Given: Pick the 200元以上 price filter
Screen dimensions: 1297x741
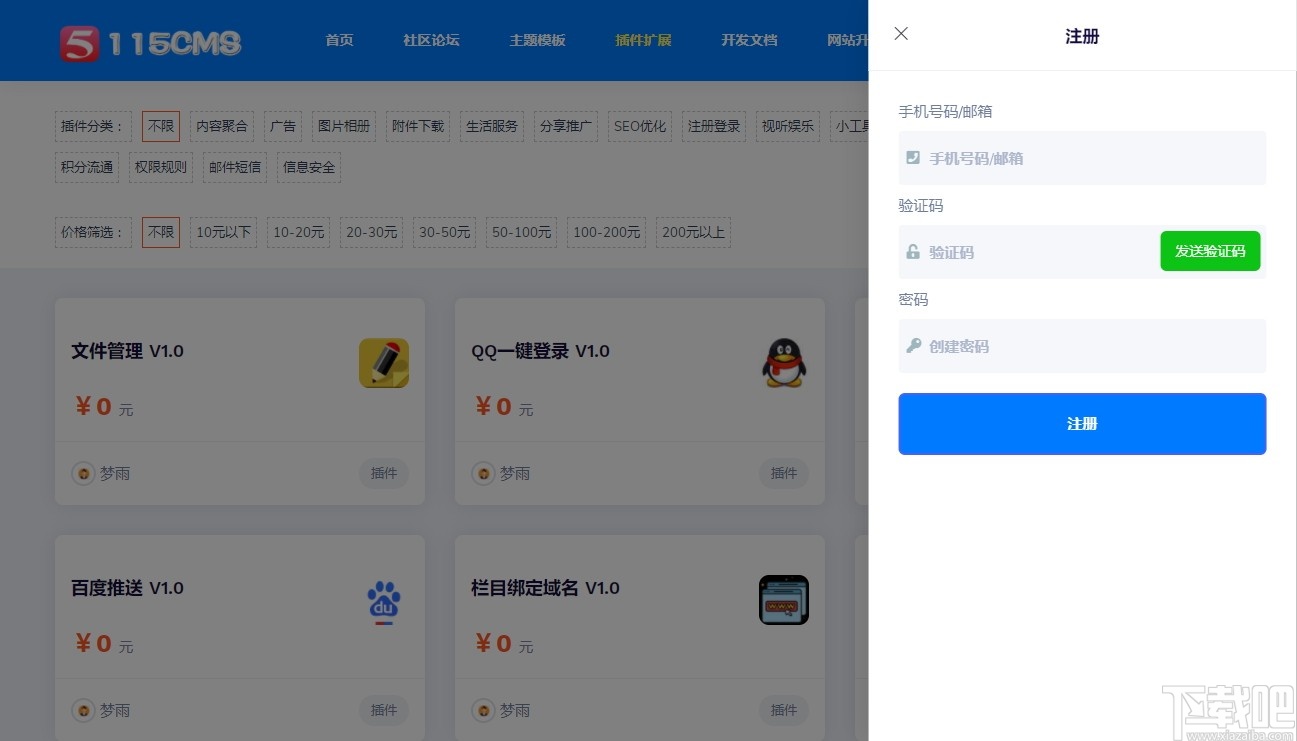Looking at the screenshot, I should pyautogui.click(x=694, y=232).
